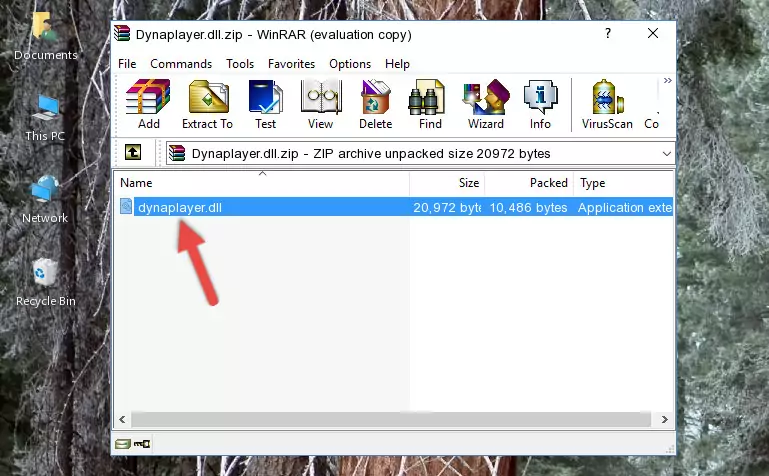Click the Add archive toolbar icon
Screen dimensions: 769x476
click(148, 104)
